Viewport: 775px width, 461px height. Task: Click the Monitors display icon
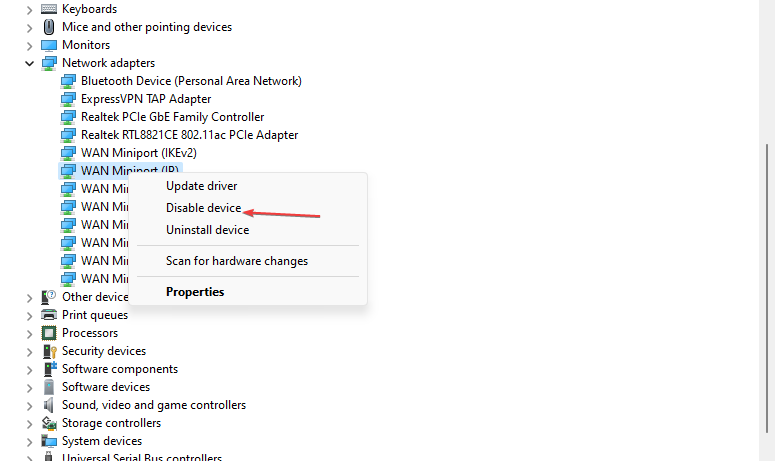(x=49, y=45)
